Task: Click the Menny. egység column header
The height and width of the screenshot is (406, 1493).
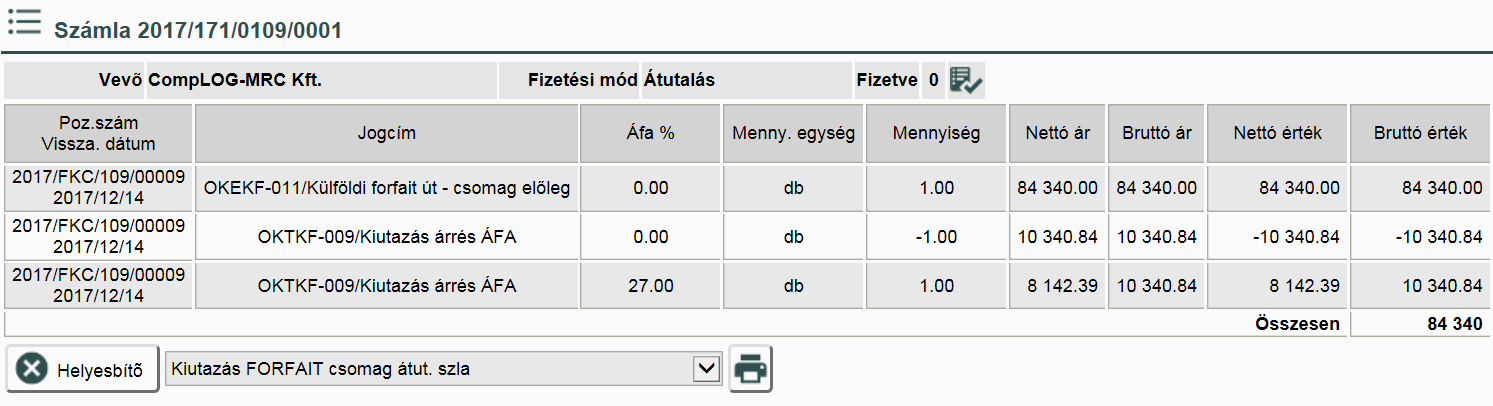Action: [794, 133]
